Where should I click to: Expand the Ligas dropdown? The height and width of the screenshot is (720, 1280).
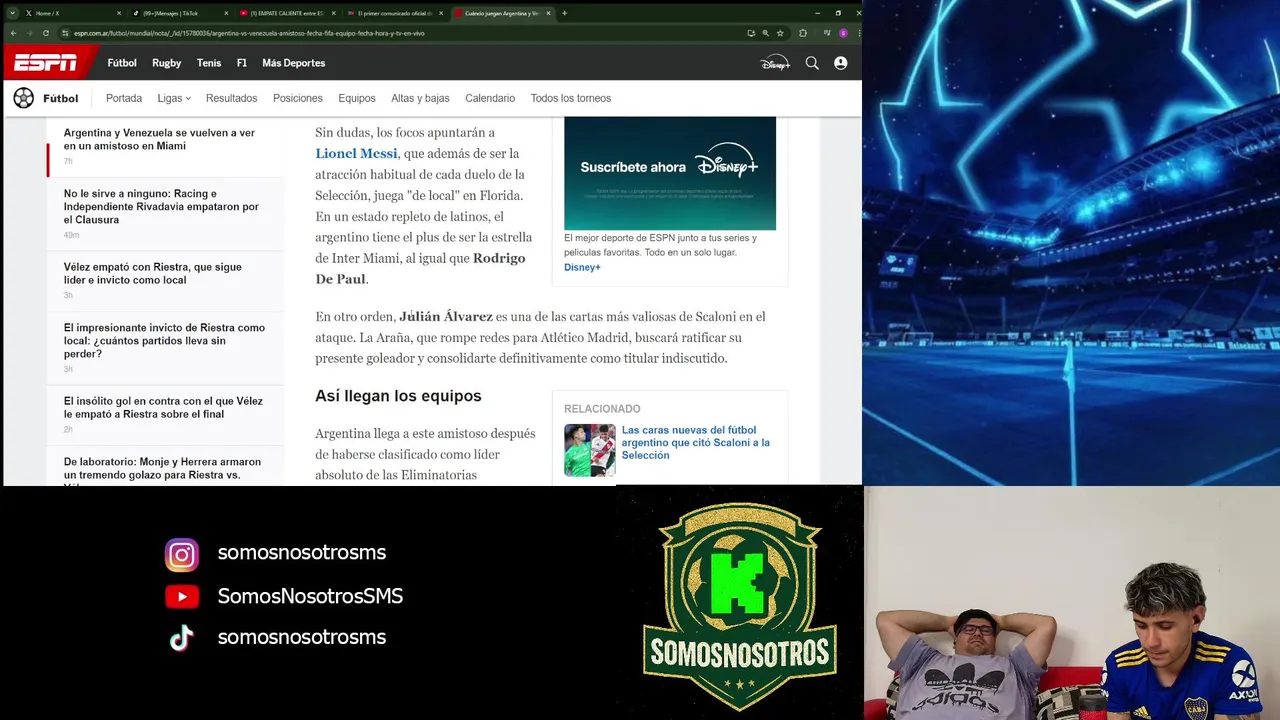[174, 98]
